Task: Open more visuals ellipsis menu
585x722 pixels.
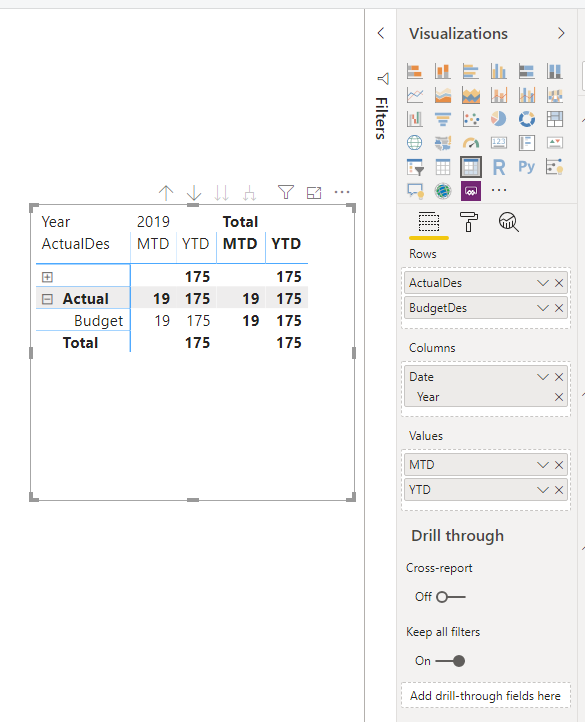Action: 499,190
